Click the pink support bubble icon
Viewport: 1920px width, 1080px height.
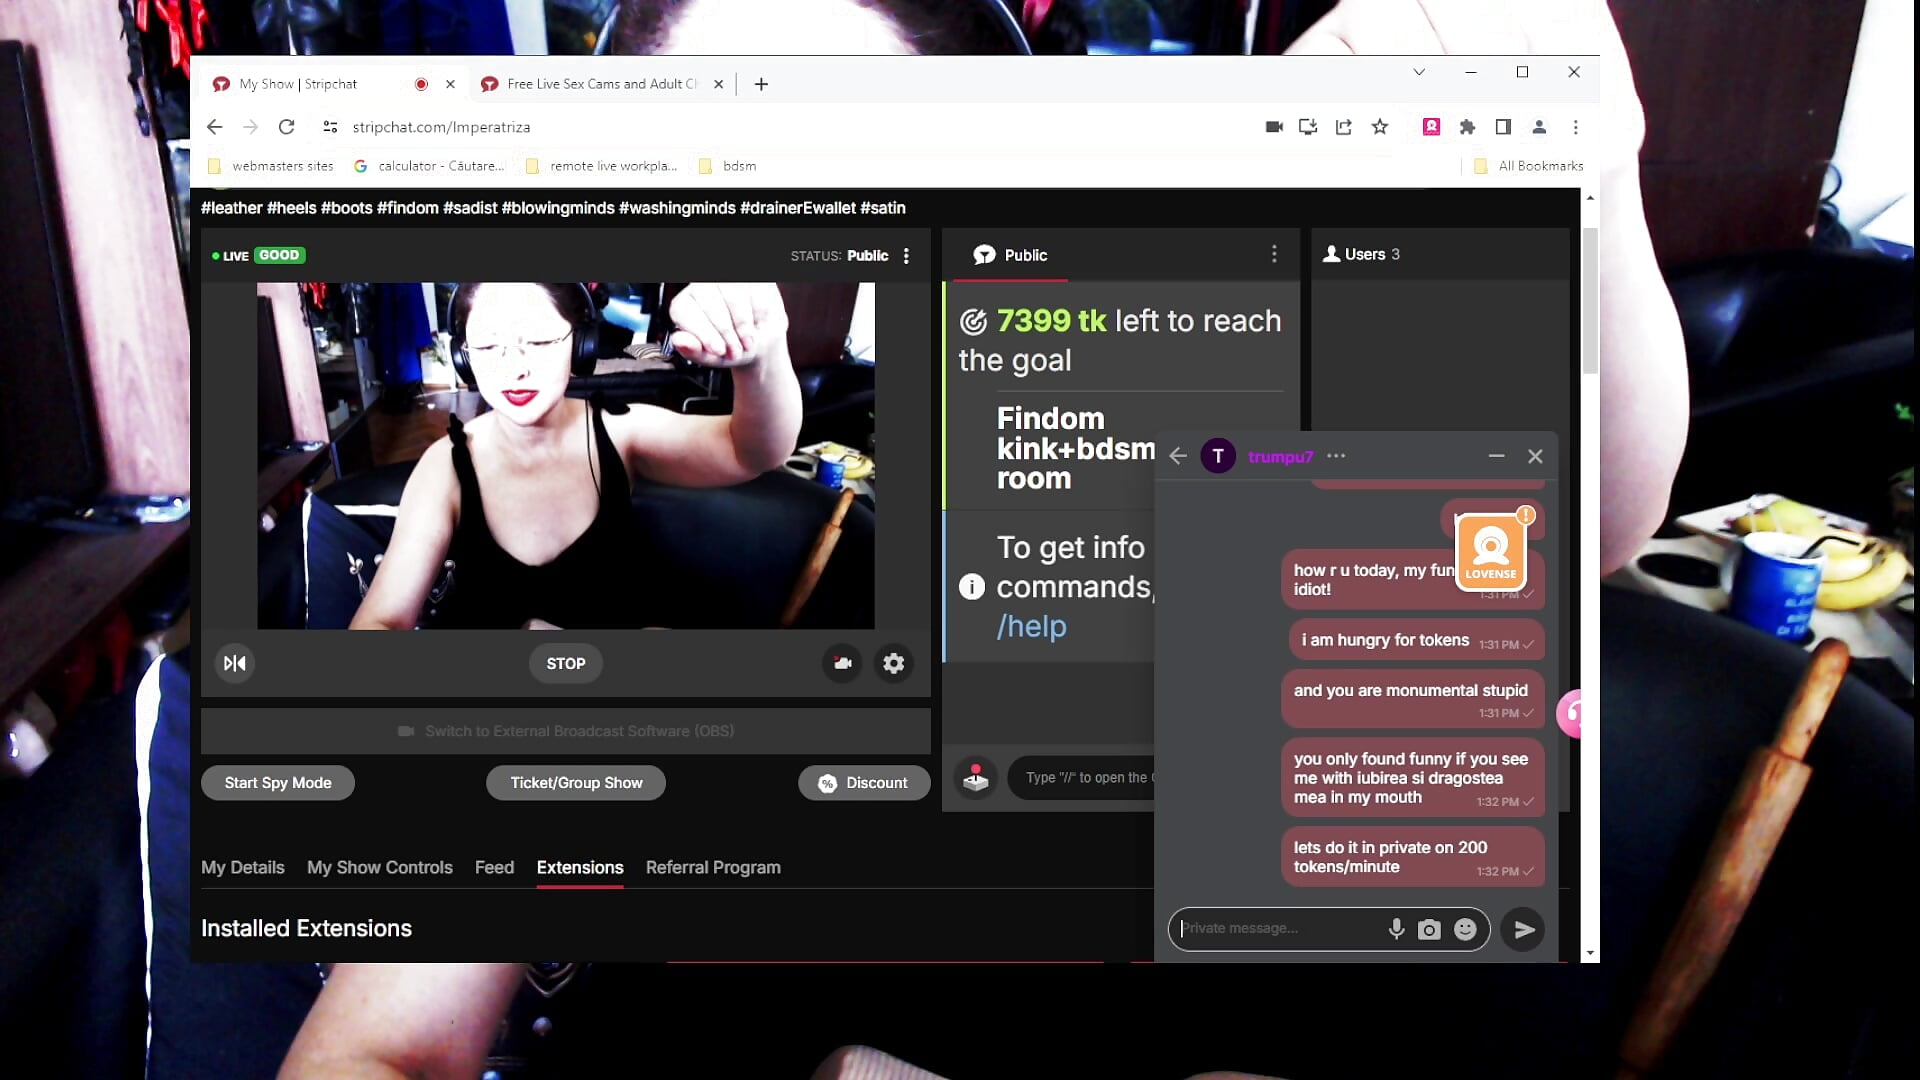(1570, 713)
